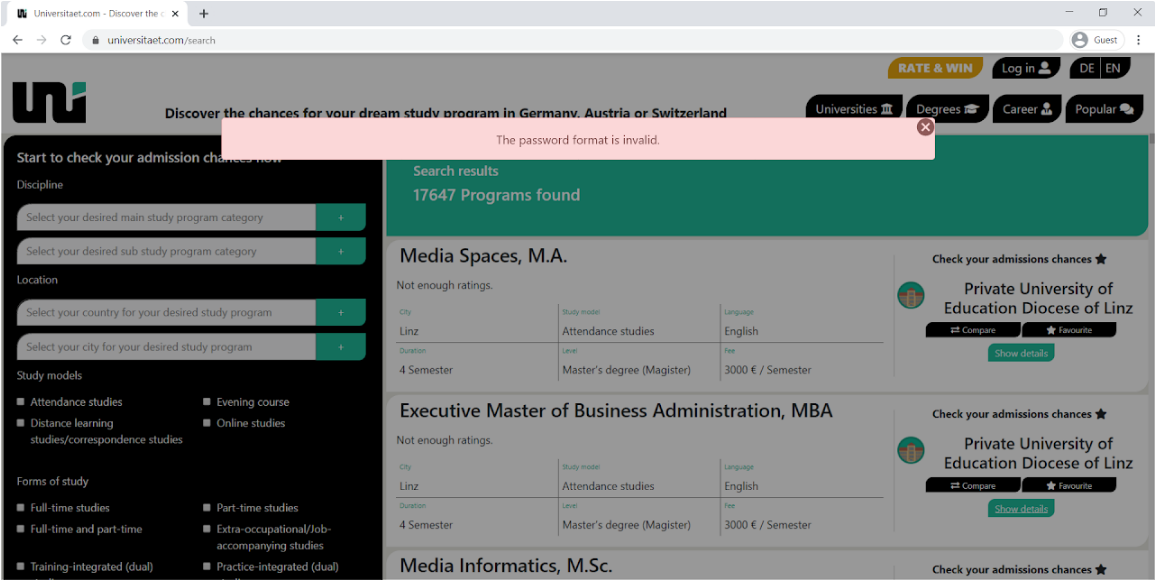Click Show details for Media Spaces
Image resolution: width=1156 pixels, height=580 pixels.
1021,353
